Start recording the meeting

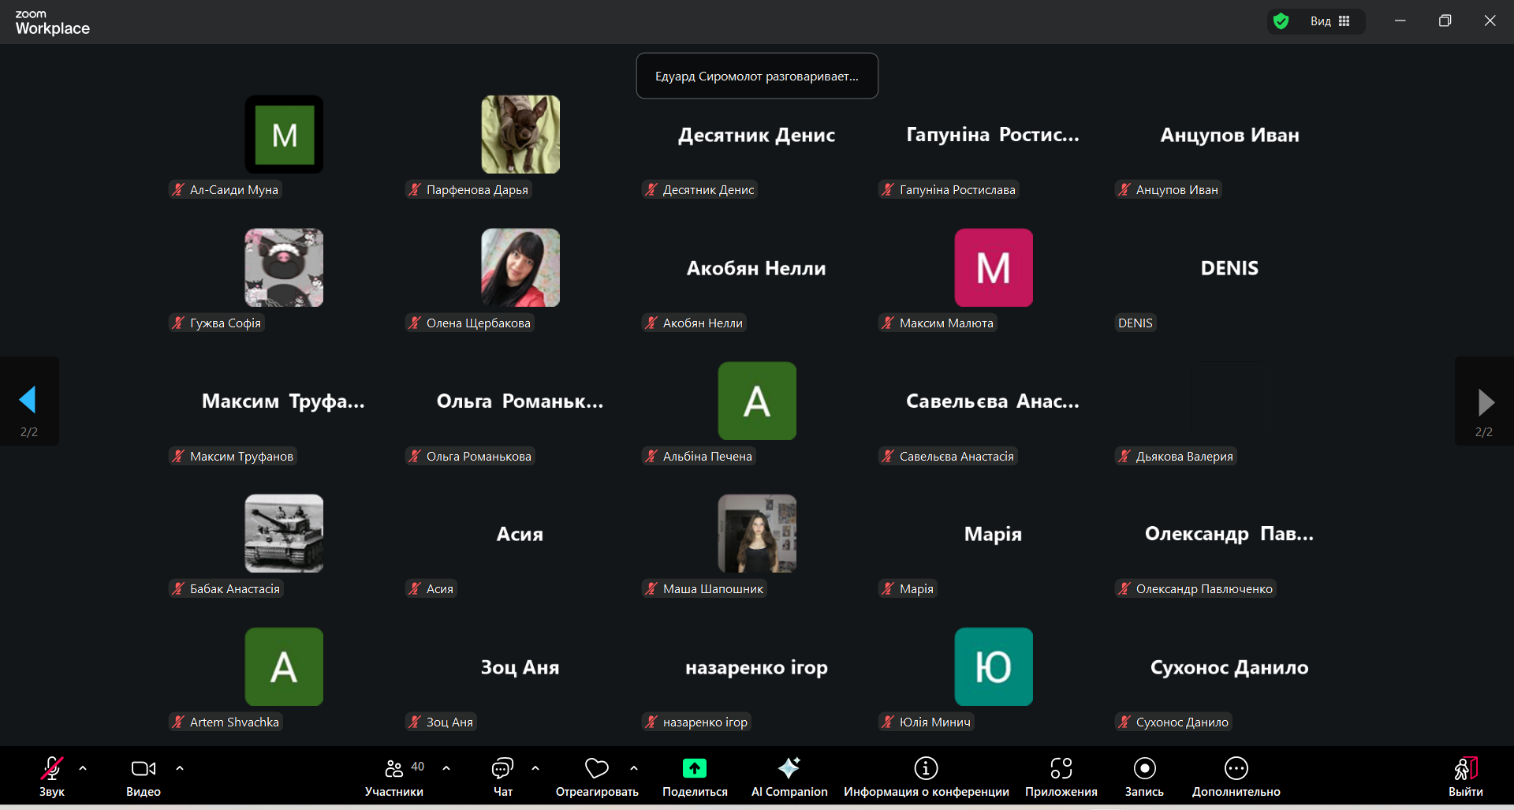1144,769
